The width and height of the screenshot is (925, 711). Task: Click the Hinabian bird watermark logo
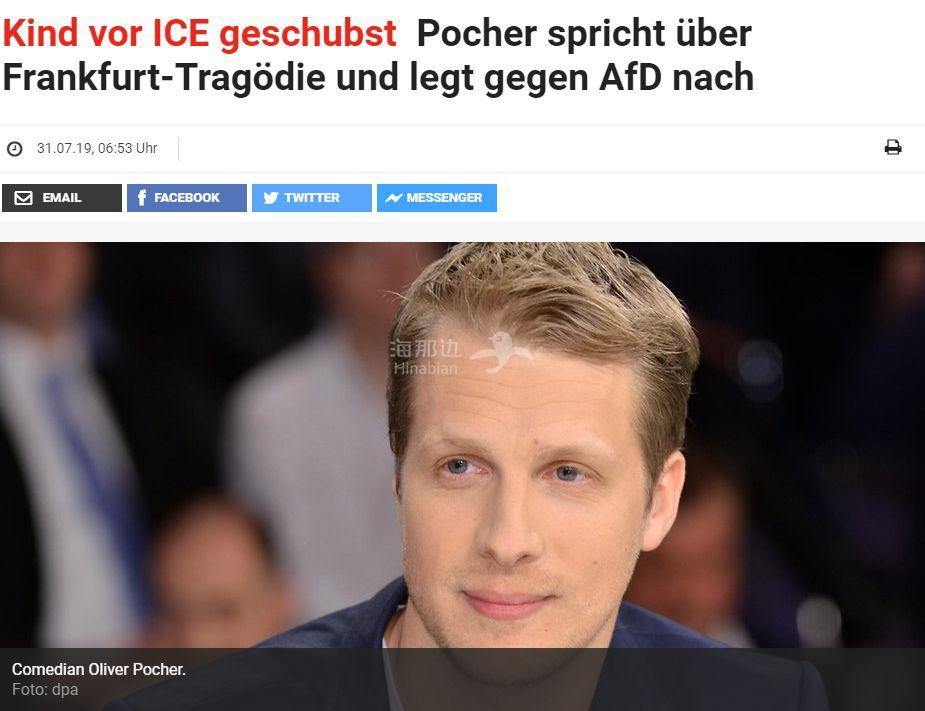[501, 352]
